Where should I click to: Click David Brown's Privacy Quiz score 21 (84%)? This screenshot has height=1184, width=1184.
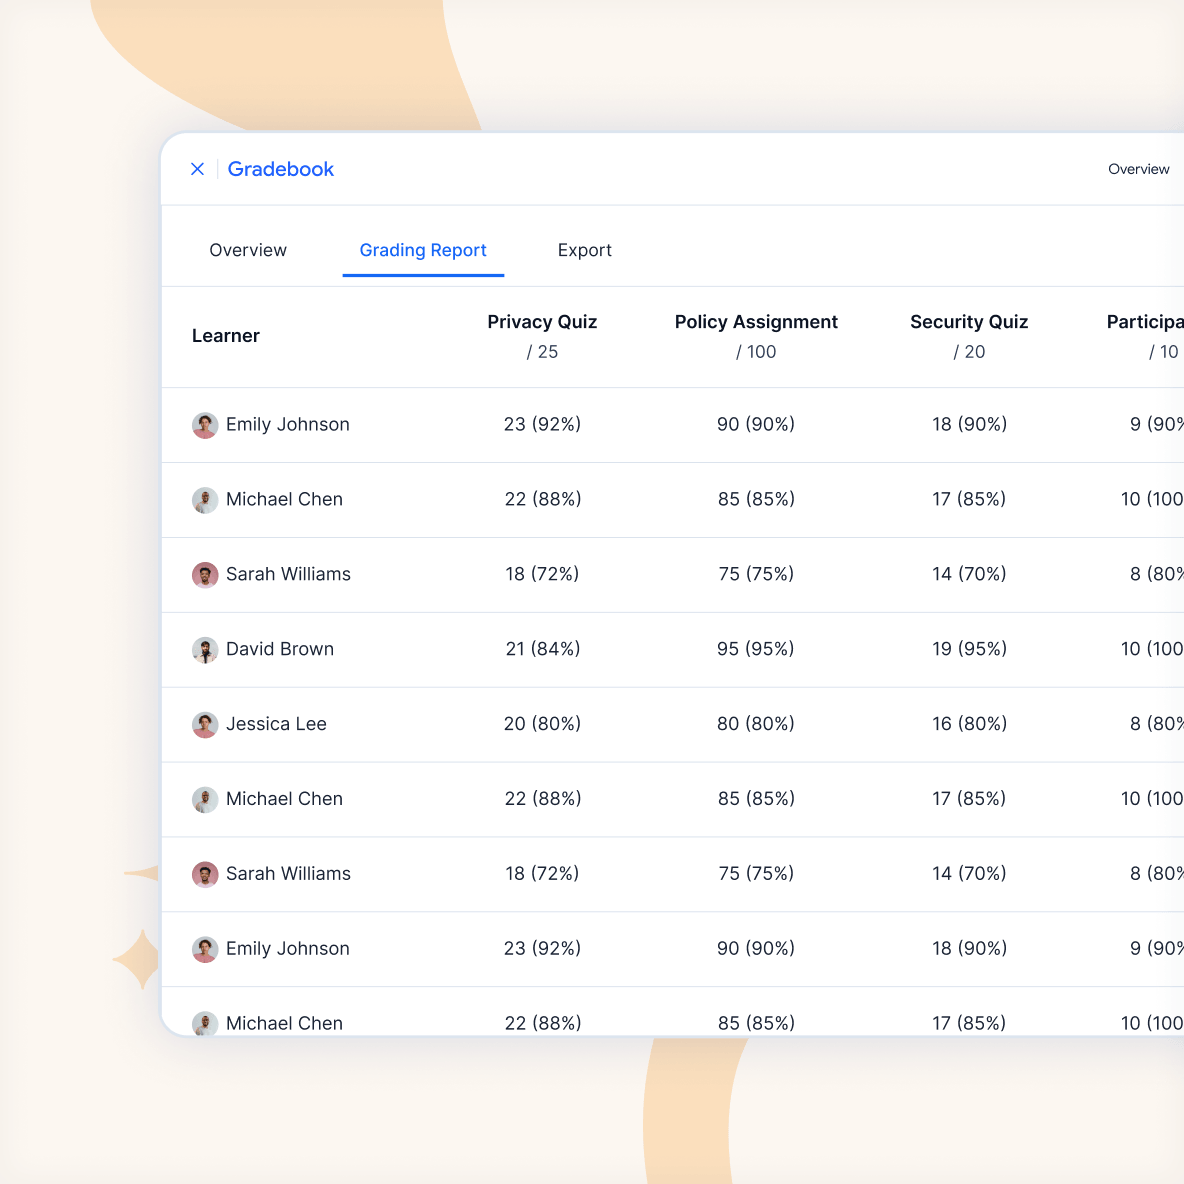tap(542, 649)
